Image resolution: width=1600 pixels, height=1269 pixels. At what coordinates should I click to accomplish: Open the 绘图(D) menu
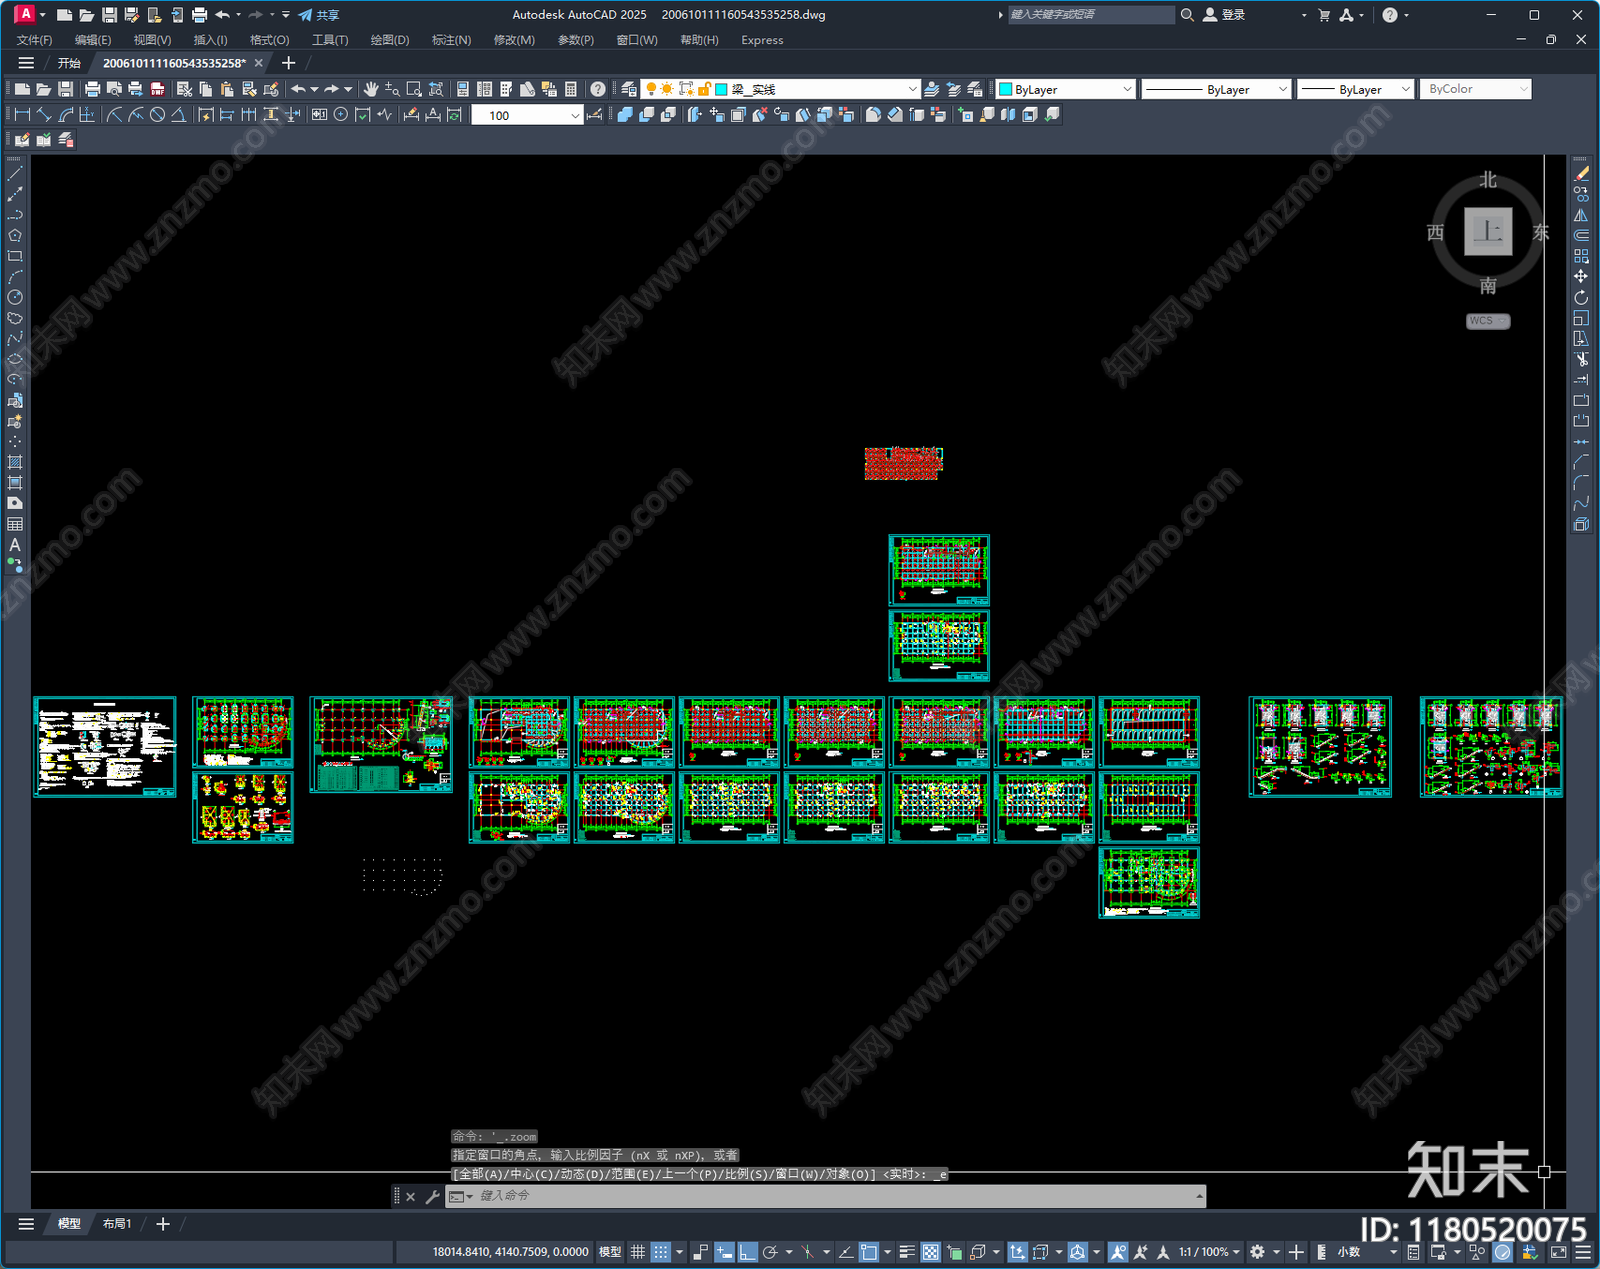390,40
